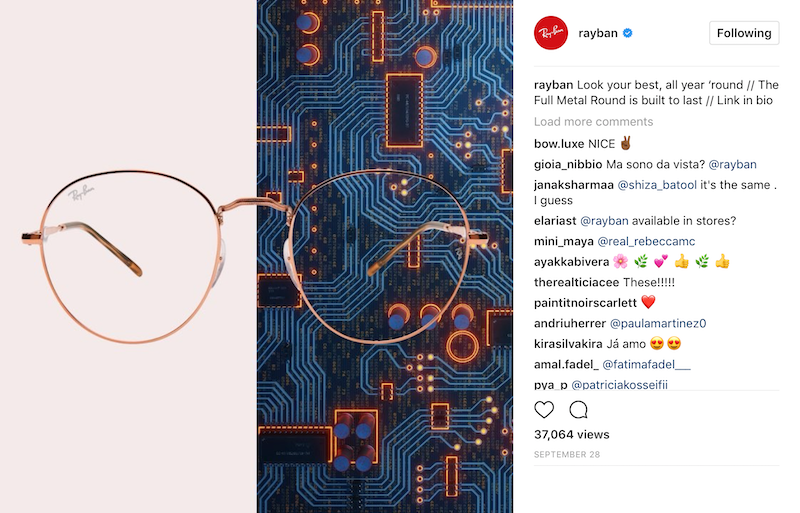Open the @real_rebeccamc mention
This screenshot has height=513, width=800.
[x=646, y=241]
